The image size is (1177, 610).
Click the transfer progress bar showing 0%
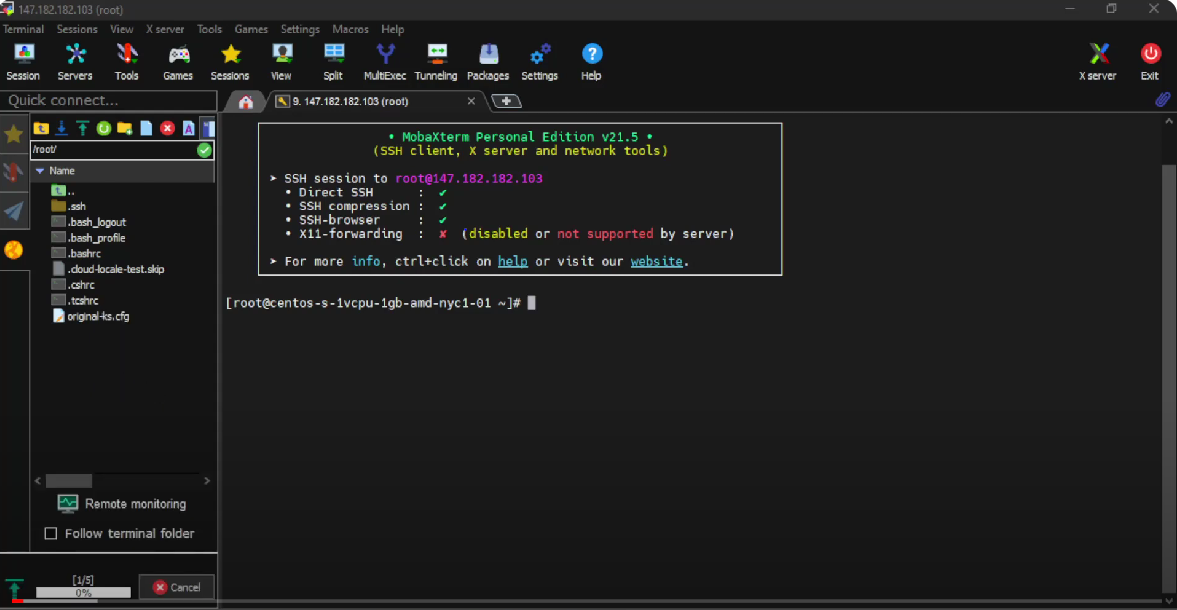[83, 593]
